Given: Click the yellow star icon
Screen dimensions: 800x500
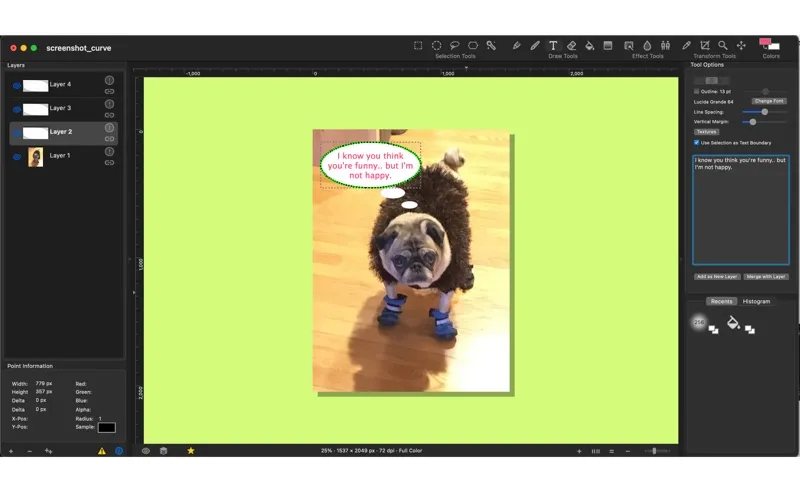Looking at the screenshot, I should [x=191, y=451].
